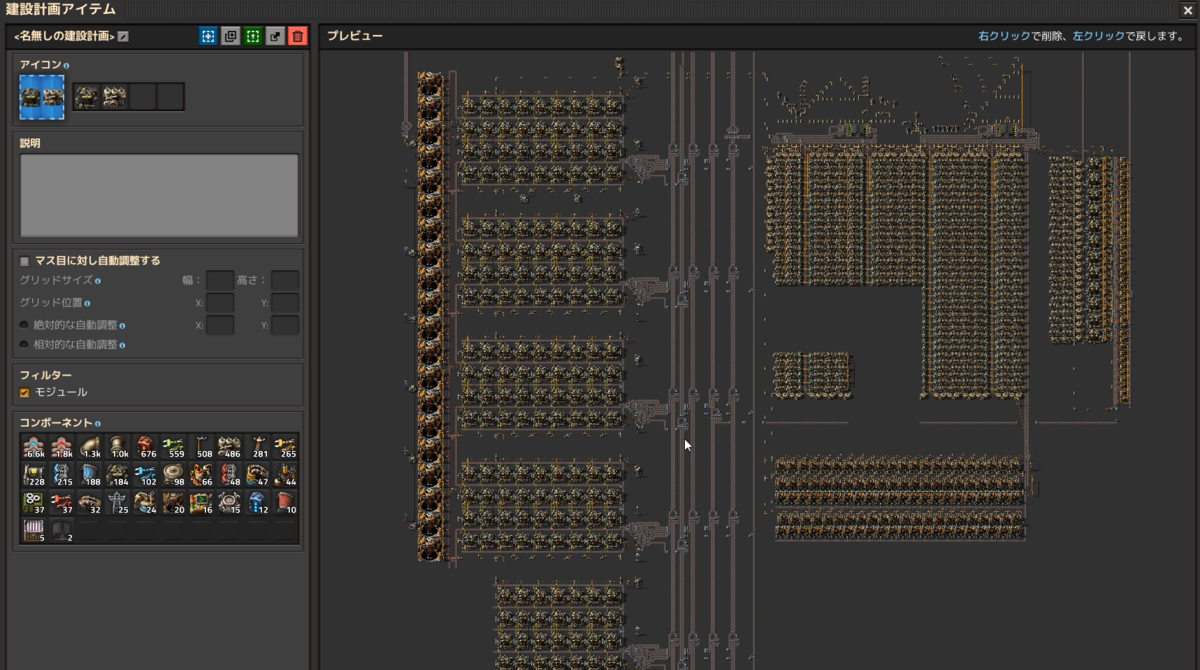1200x670 pixels.
Task: Click the dark gate component showing 2
Action: (x=62, y=530)
